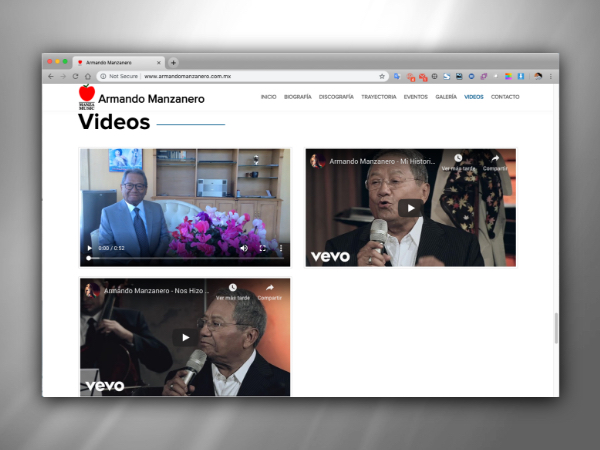Screen dimensions: 600x450
Task: Click Ver más tarde on Nos Hizo video
Action: coord(233,292)
